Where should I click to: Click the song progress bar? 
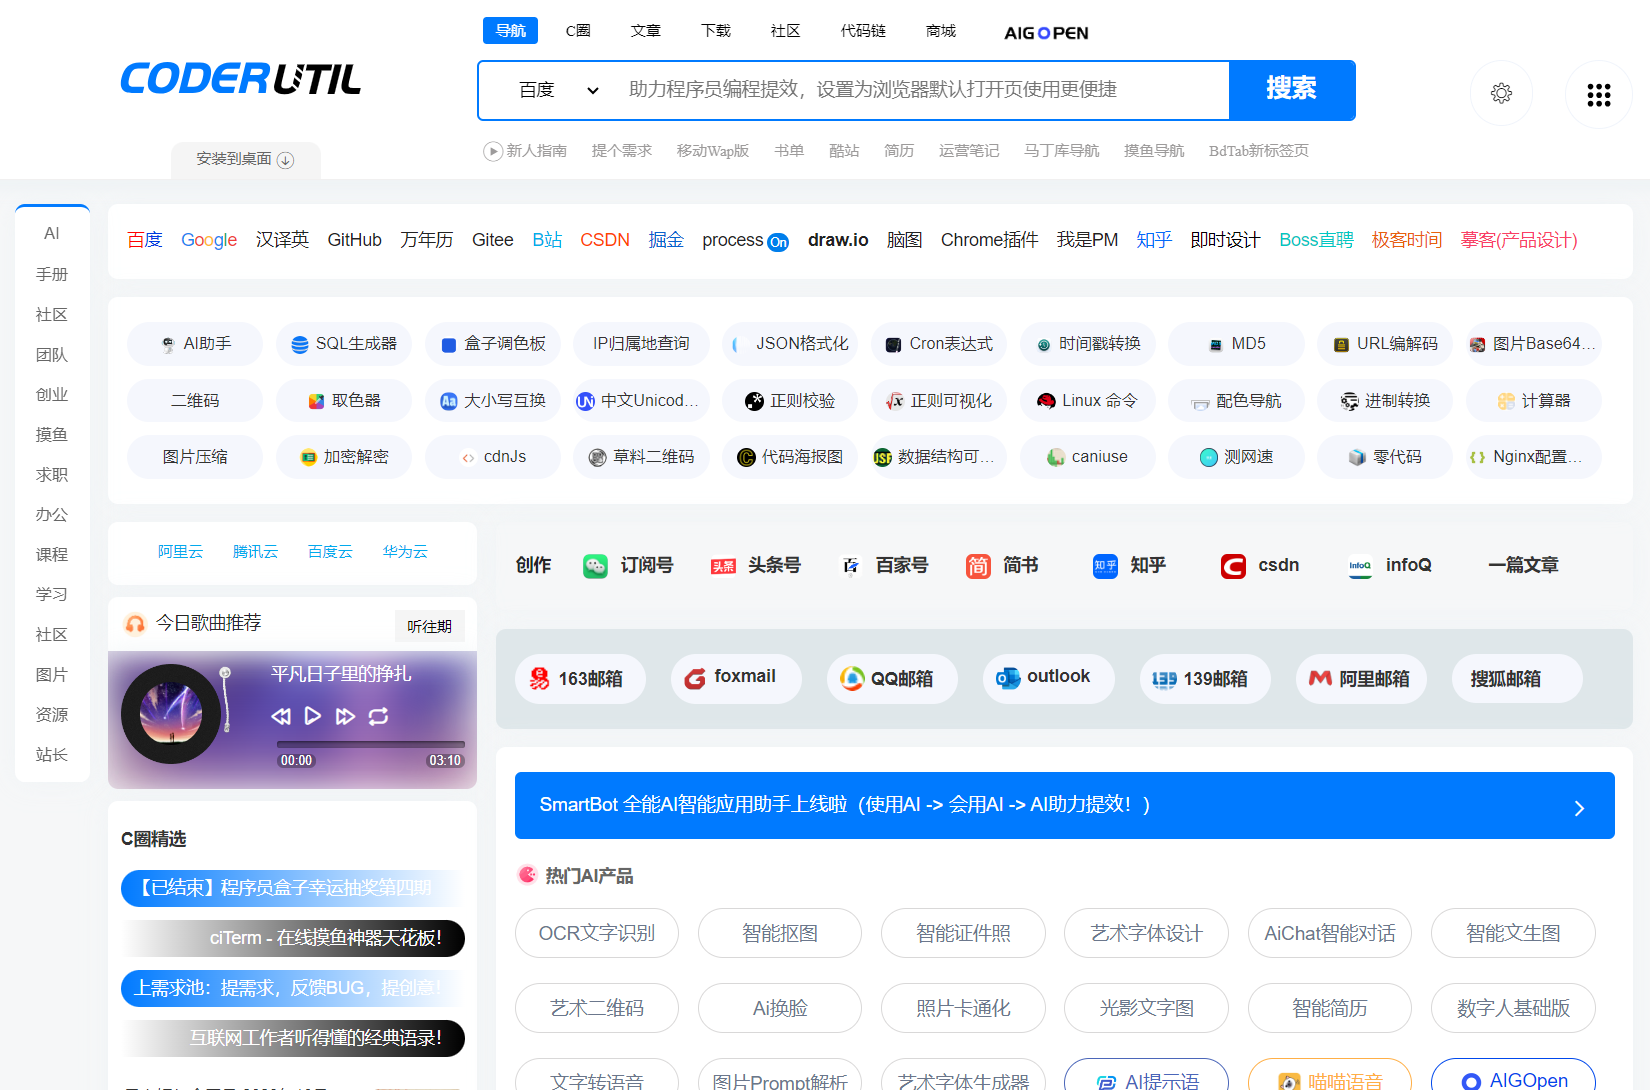pos(371,744)
